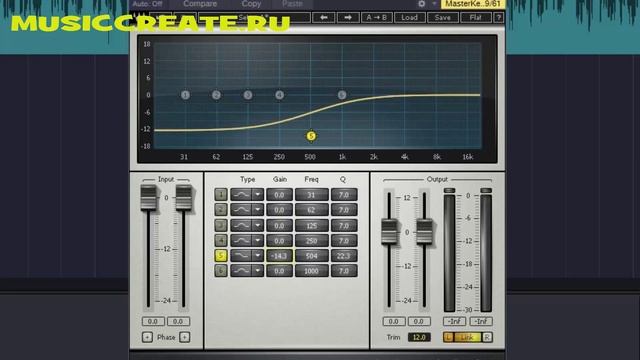640x360 pixels.
Task: Select band 6 node on EQ graph
Action: coord(342,95)
